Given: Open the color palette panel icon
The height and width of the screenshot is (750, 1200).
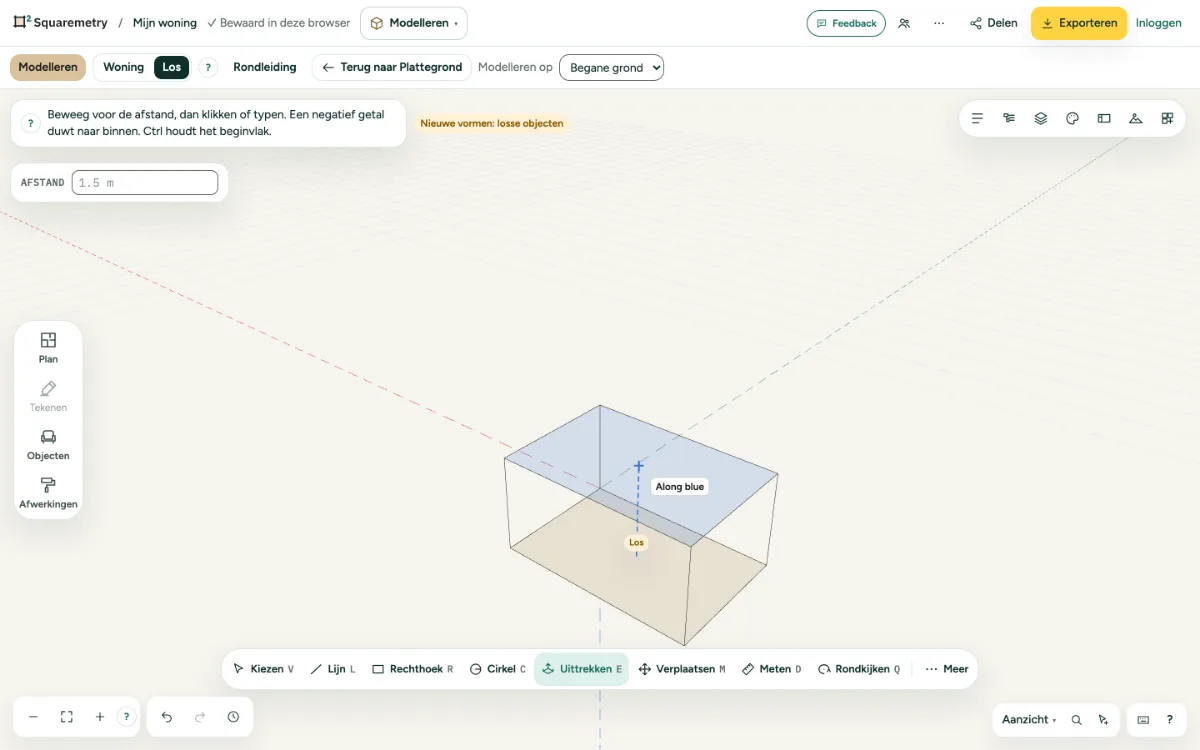Looking at the screenshot, I should [1072, 118].
